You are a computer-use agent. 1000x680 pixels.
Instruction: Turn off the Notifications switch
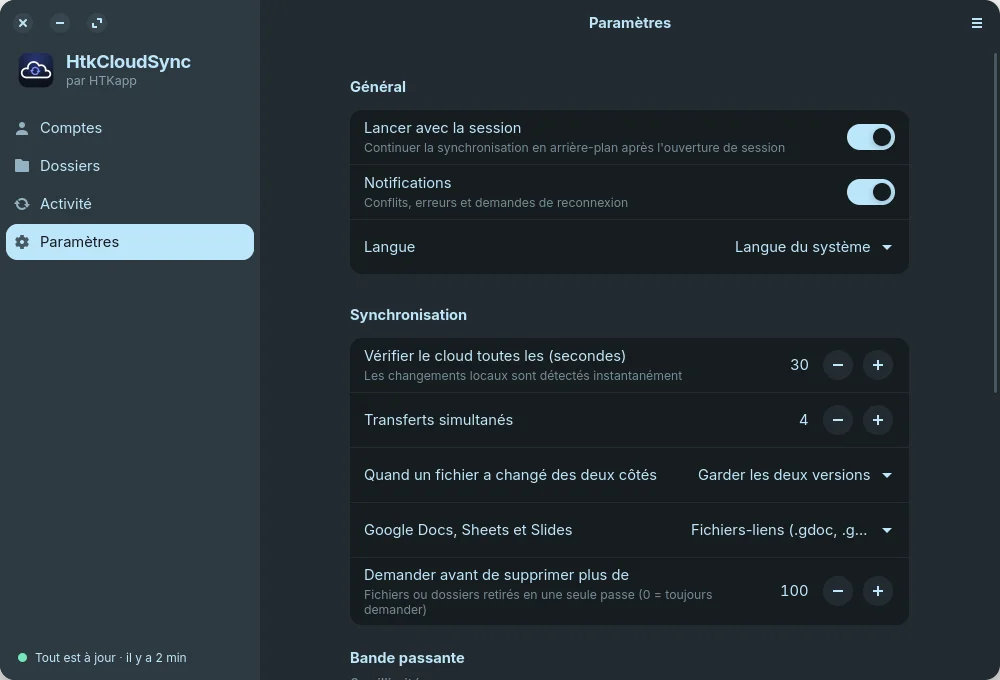coord(871,192)
